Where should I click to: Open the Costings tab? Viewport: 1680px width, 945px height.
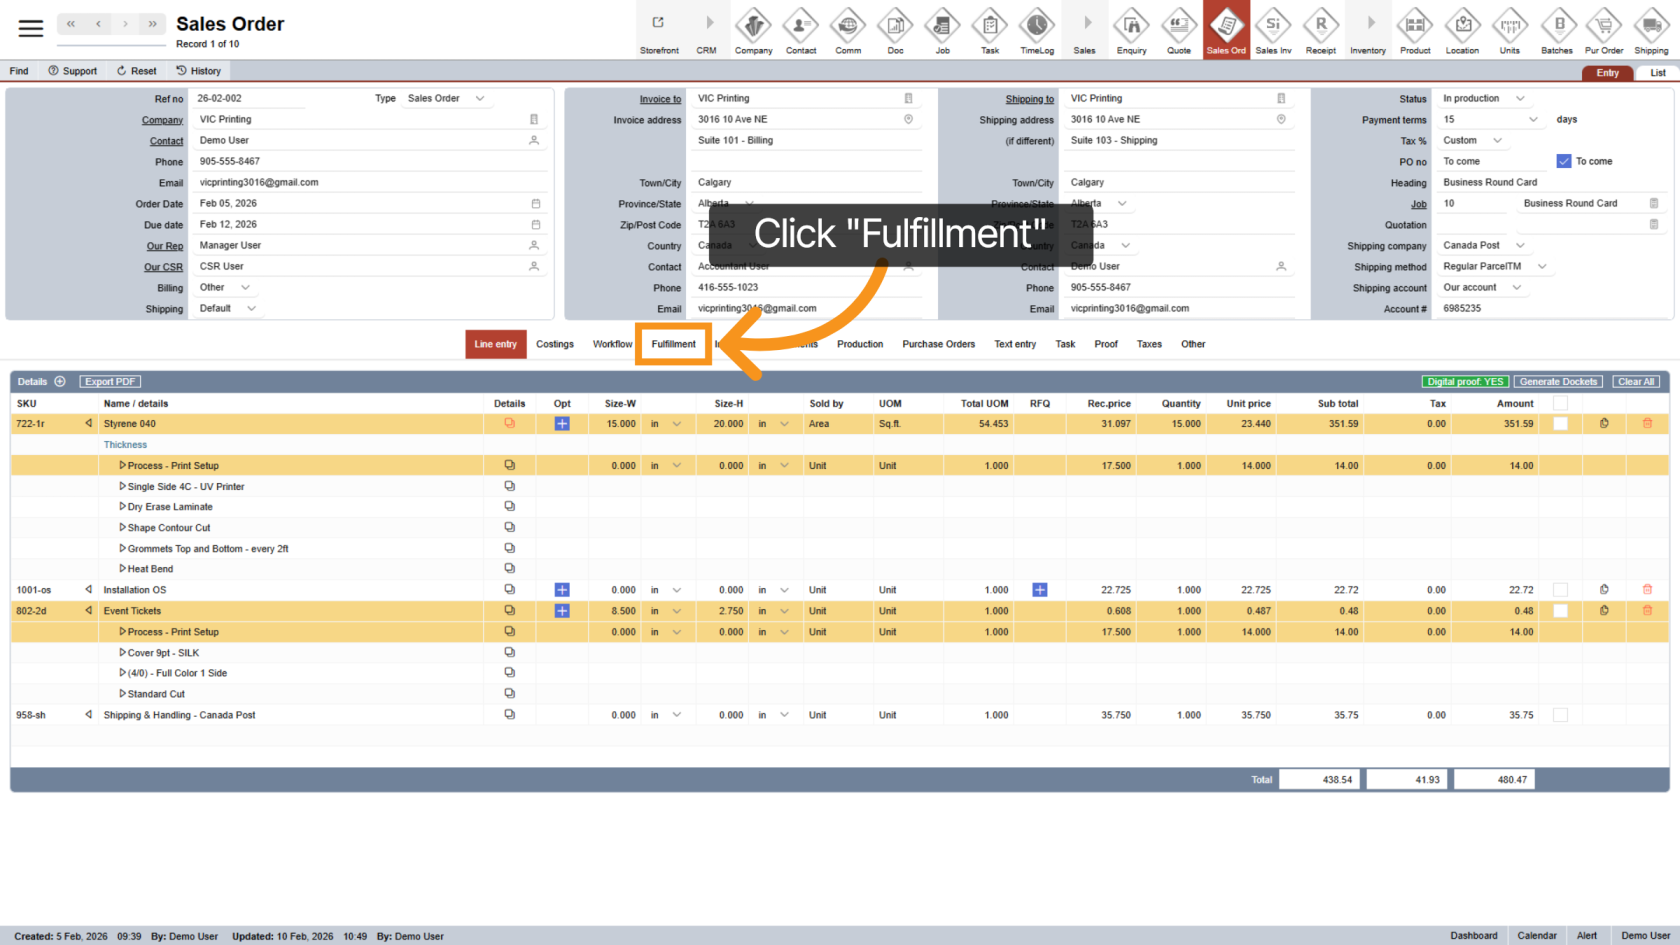[x=554, y=344]
